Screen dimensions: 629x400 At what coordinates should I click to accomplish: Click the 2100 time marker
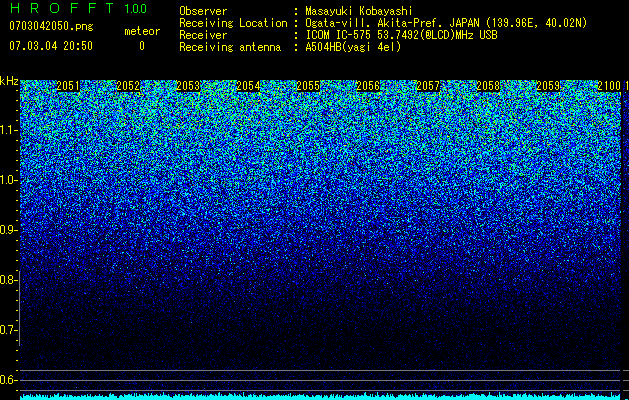(609, 86)
